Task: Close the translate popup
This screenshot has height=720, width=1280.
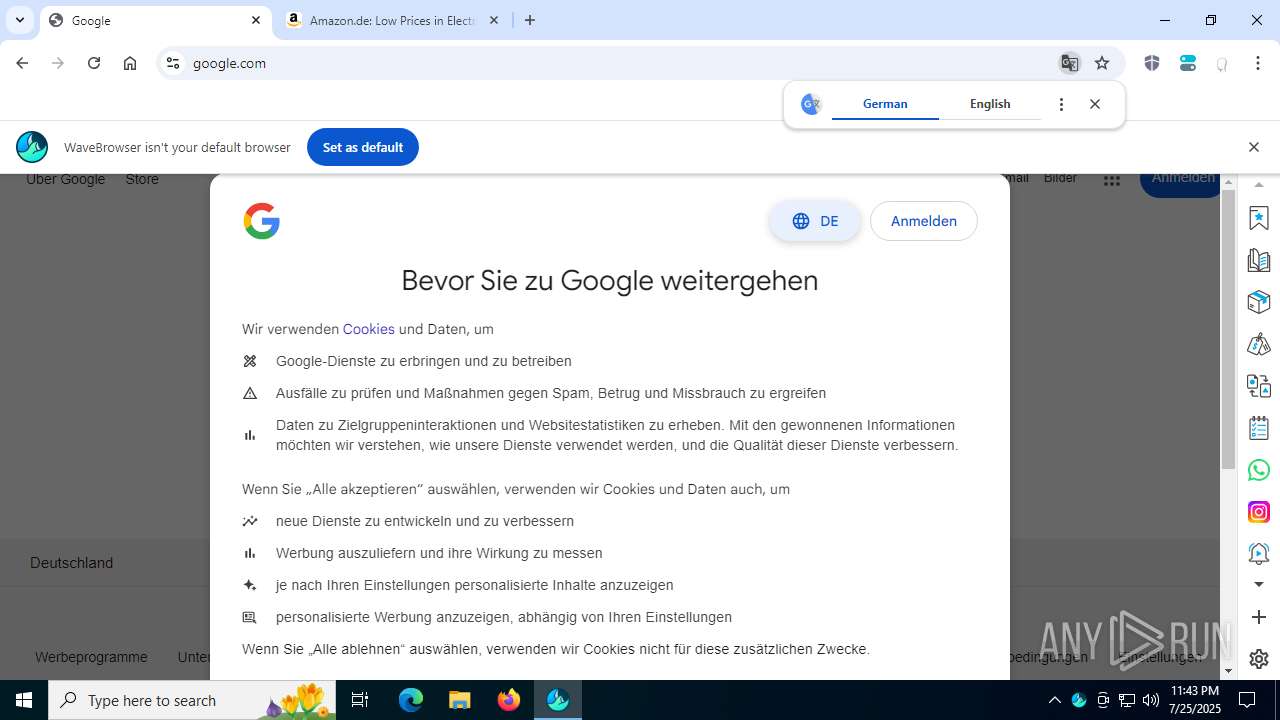Action: click(x=1095, y=104)
